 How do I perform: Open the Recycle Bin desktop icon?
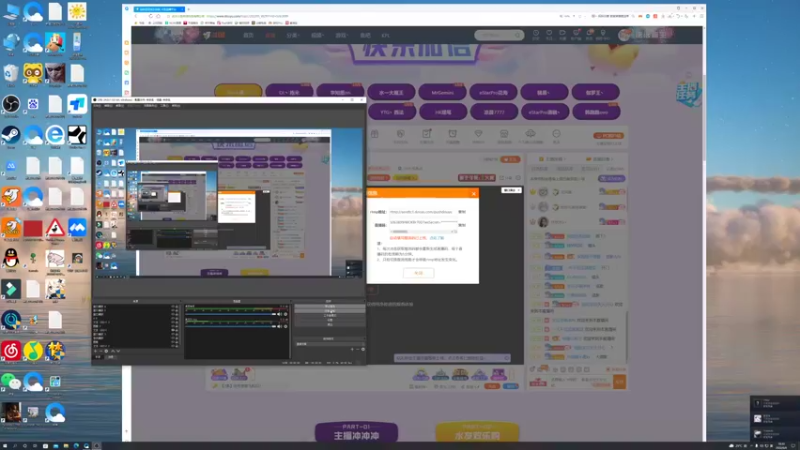11,74
